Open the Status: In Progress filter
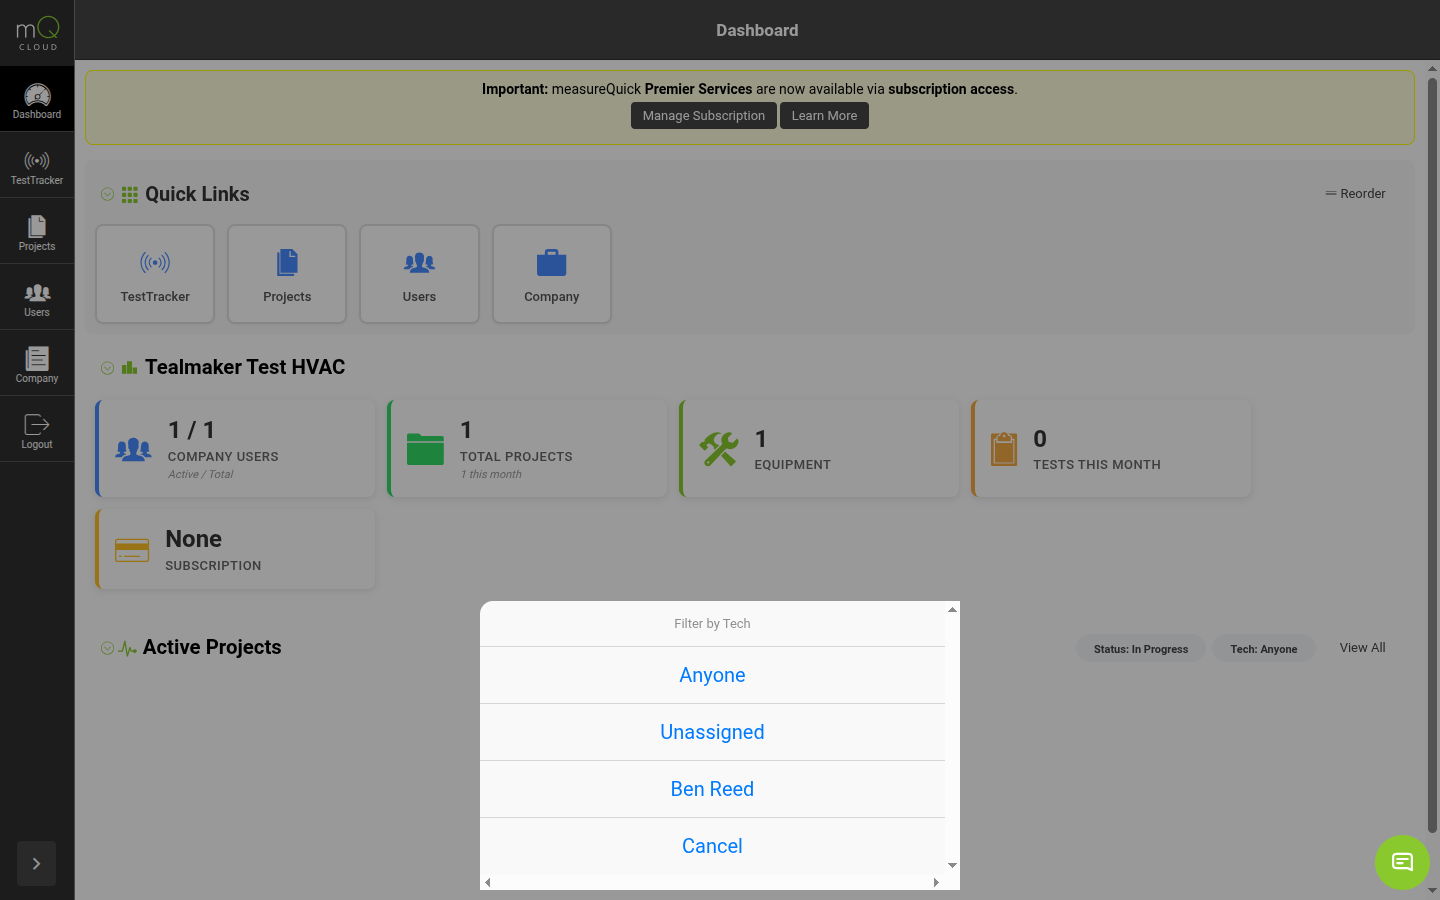The height and width of the screenshot is (900, 1440). point(1140,648)
